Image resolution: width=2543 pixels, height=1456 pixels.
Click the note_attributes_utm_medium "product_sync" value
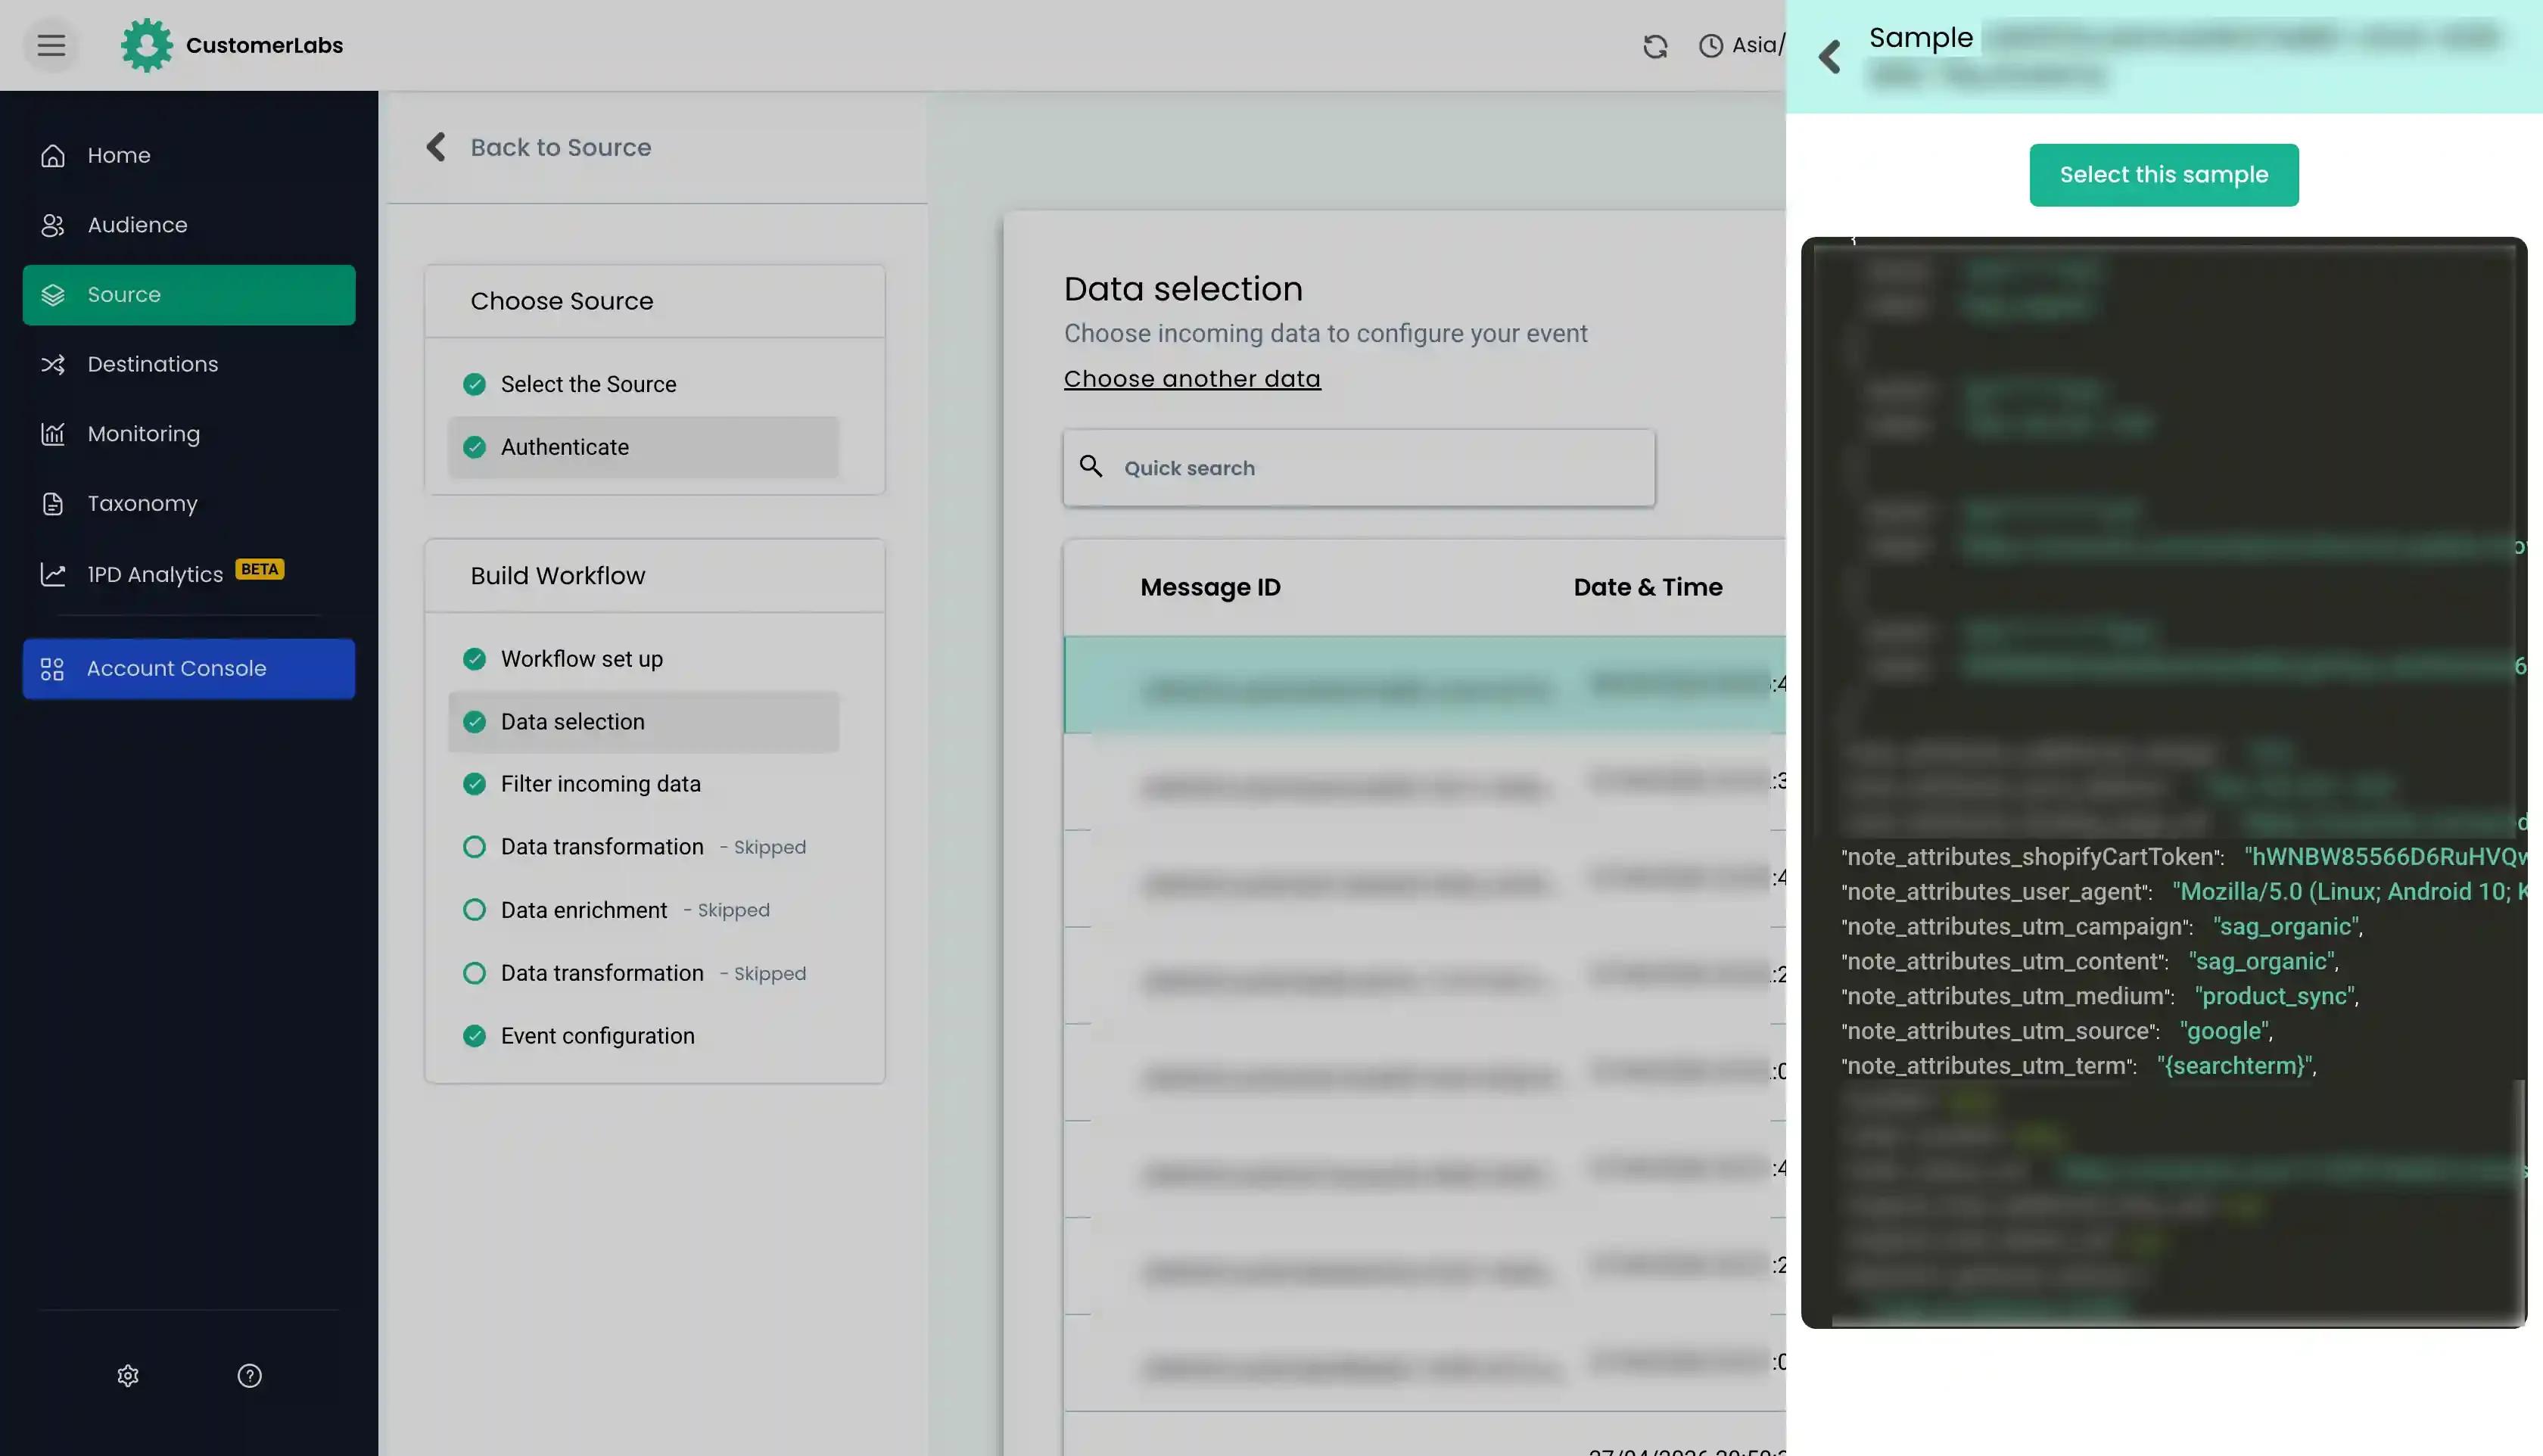(x=2276, y=996)
